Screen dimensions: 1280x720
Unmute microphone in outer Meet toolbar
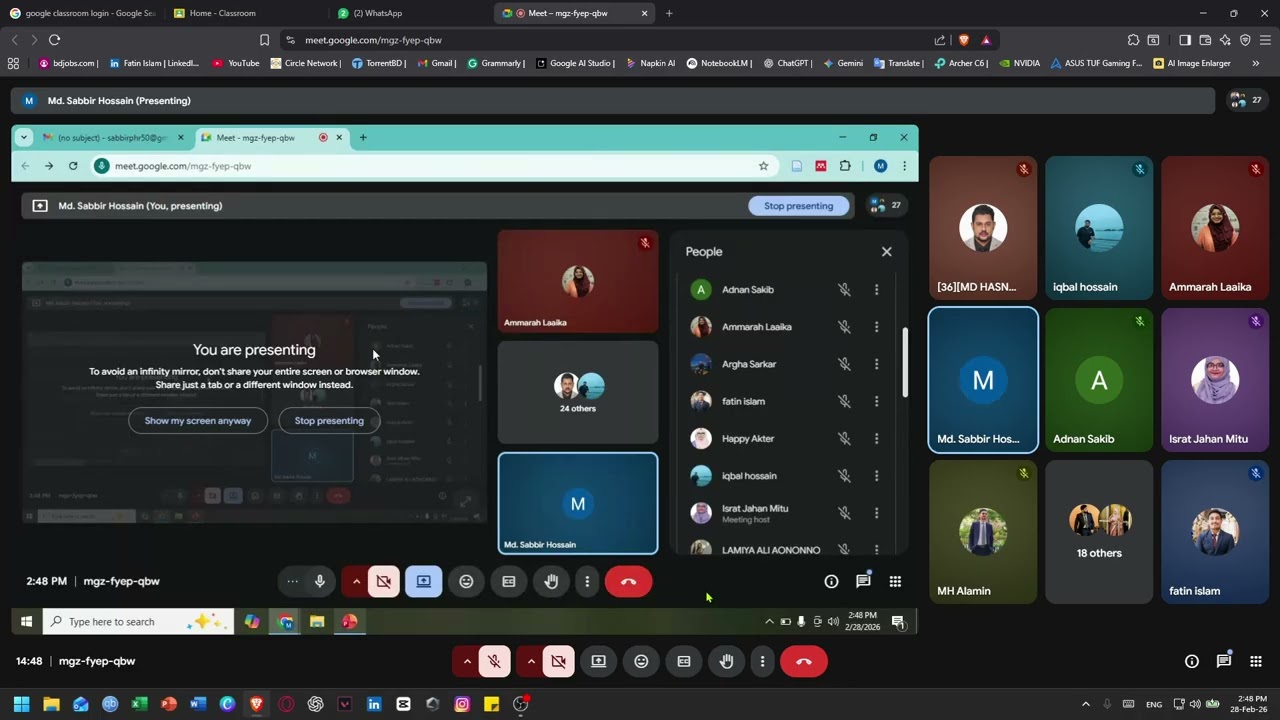click(x=494, y=661)
